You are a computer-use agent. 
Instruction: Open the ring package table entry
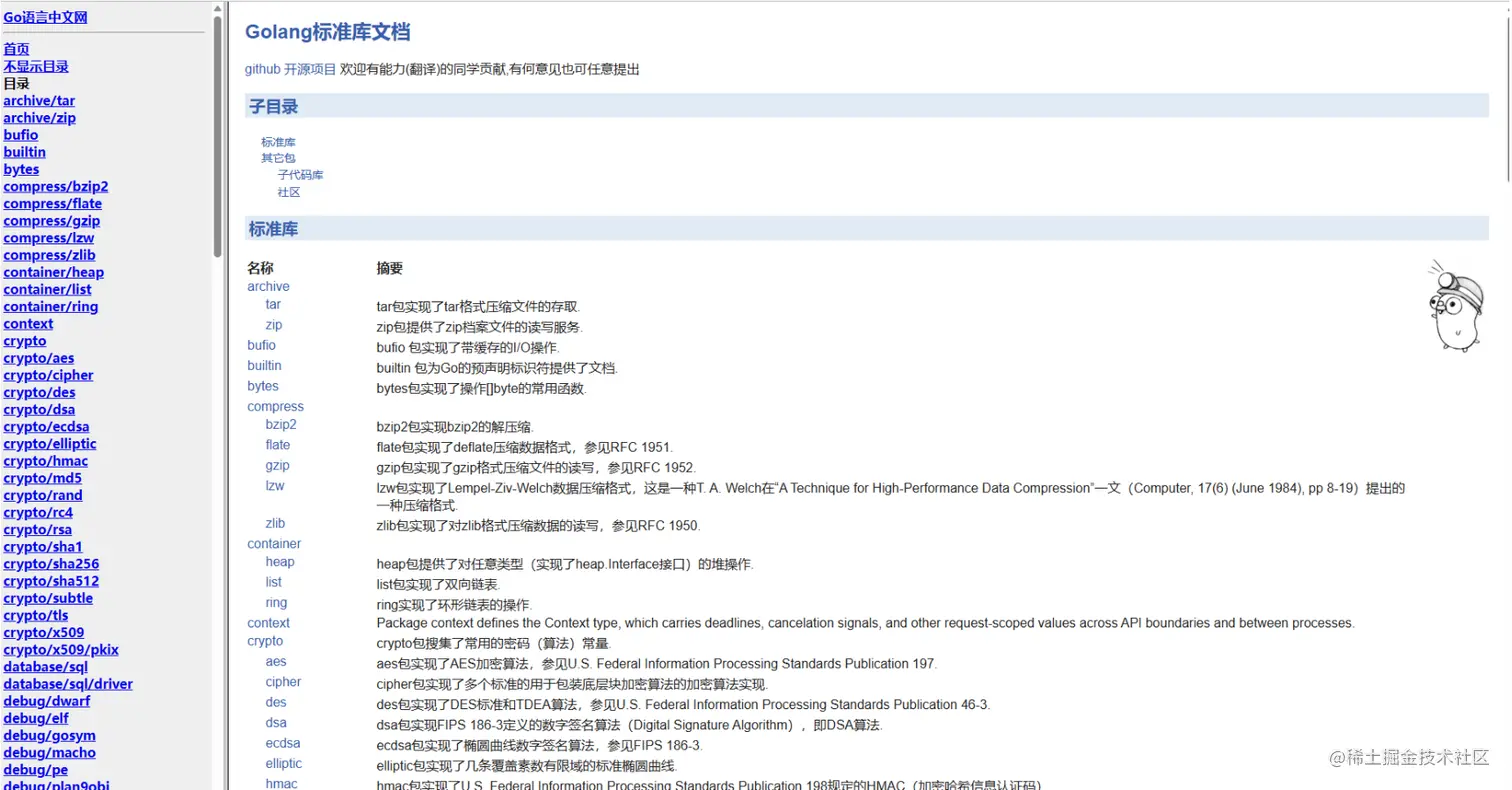pos(276,602)
